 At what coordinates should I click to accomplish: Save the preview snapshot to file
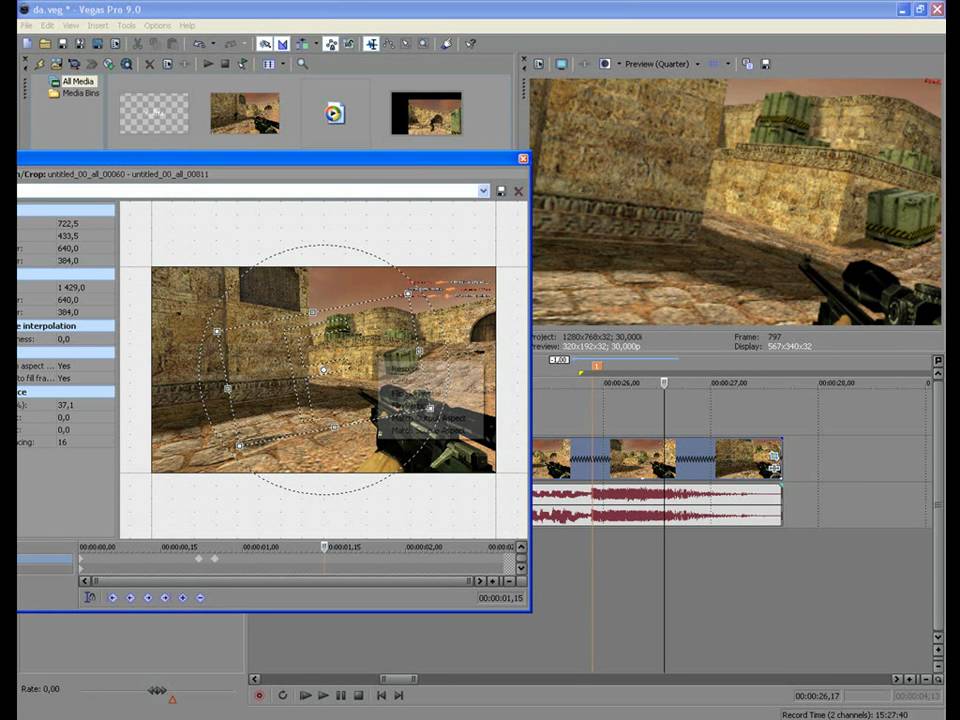[765, 64]
